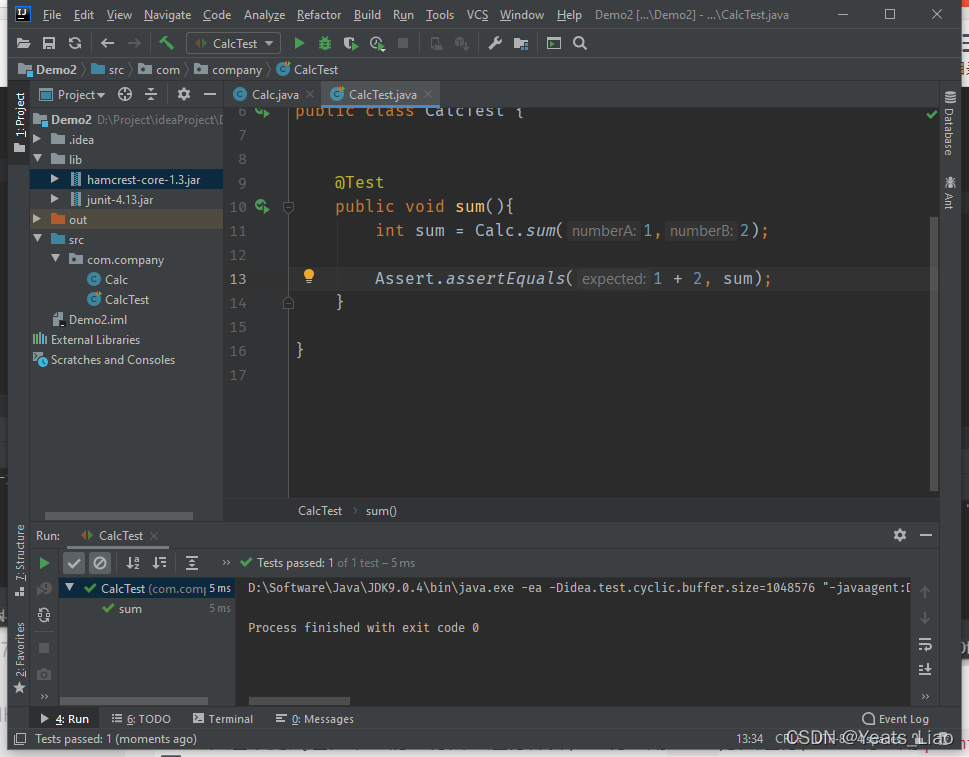This screenshot has width=969, height=757.
Task: Open the Database side panel
Action: pos(950,122)
